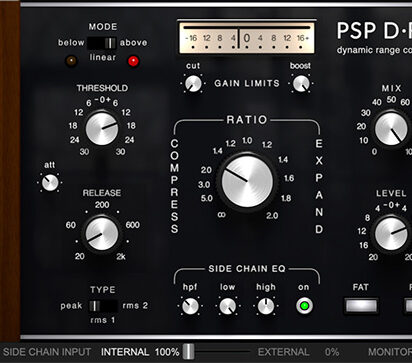Click the side chain hpf knob
The width and height of the screenshot is (412, 363).
[x=190, y=306]
